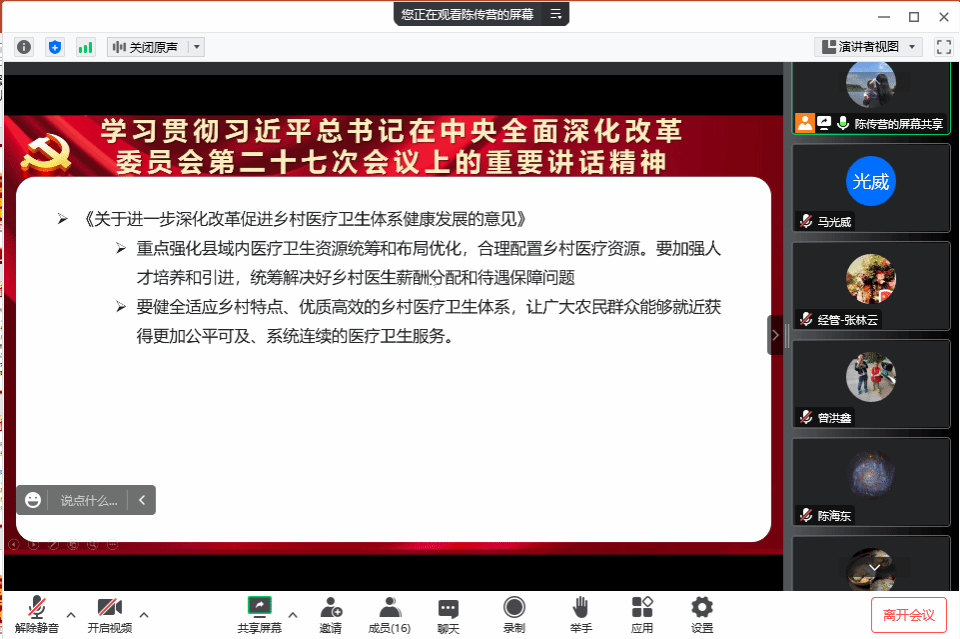Click the 说点什么 chat input box

[88, 500]
